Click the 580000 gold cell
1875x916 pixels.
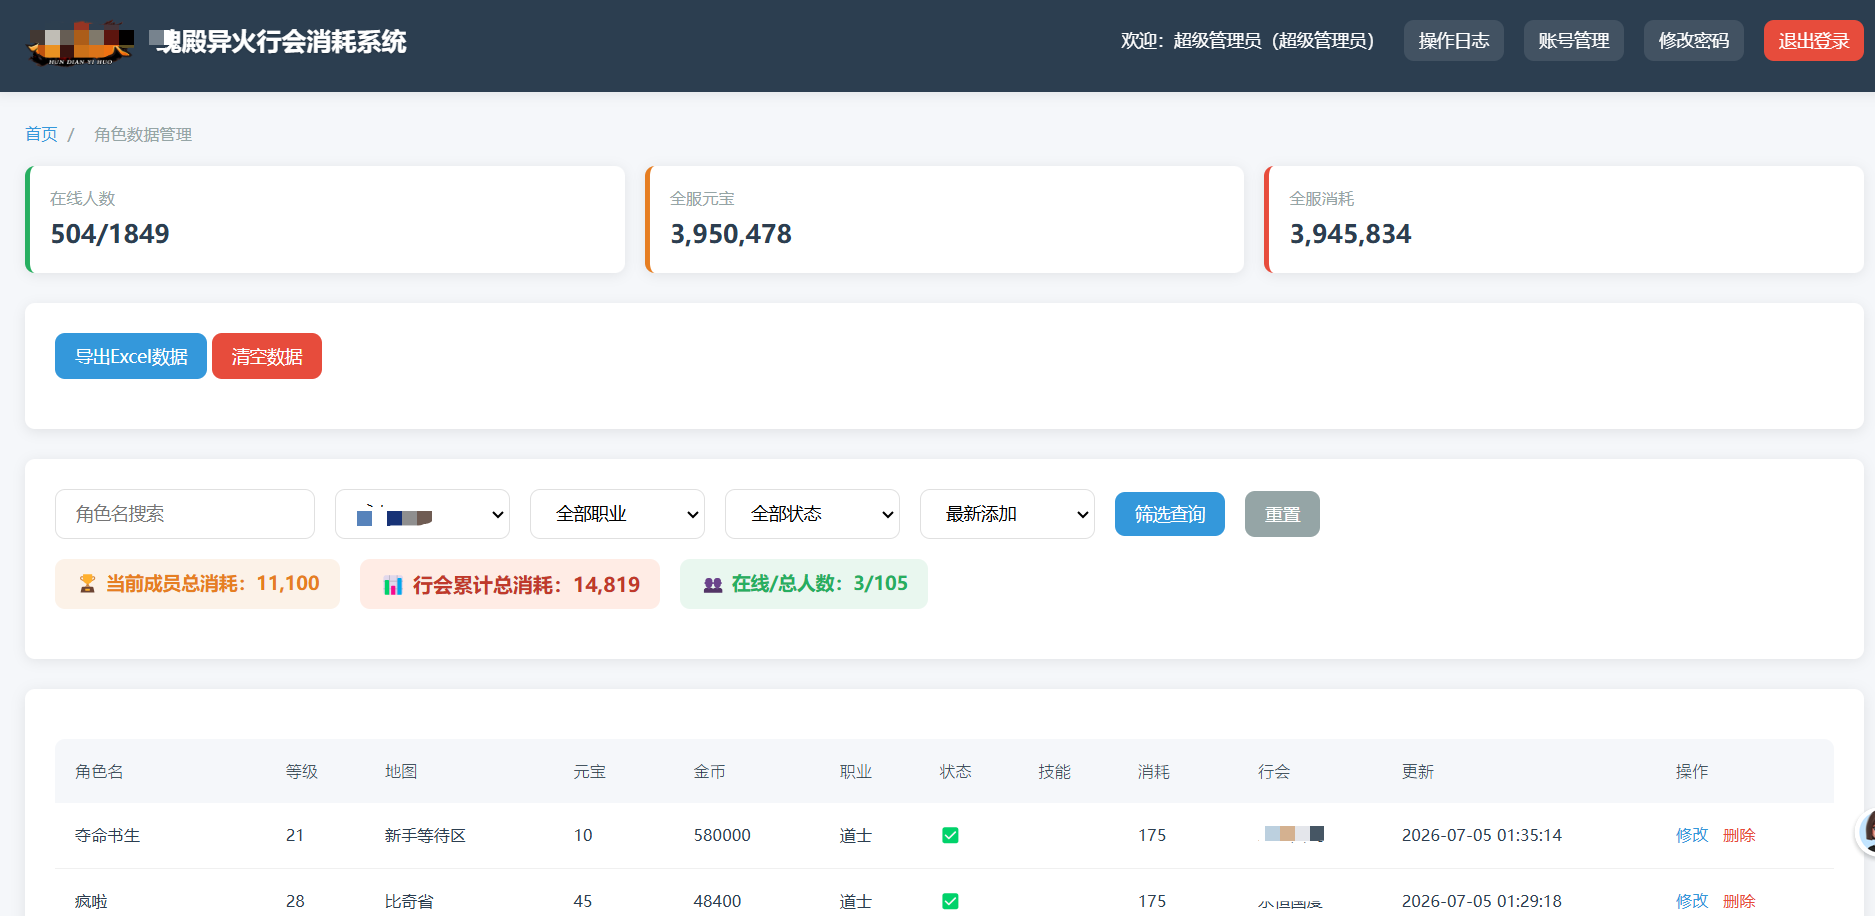click(722, 835)
